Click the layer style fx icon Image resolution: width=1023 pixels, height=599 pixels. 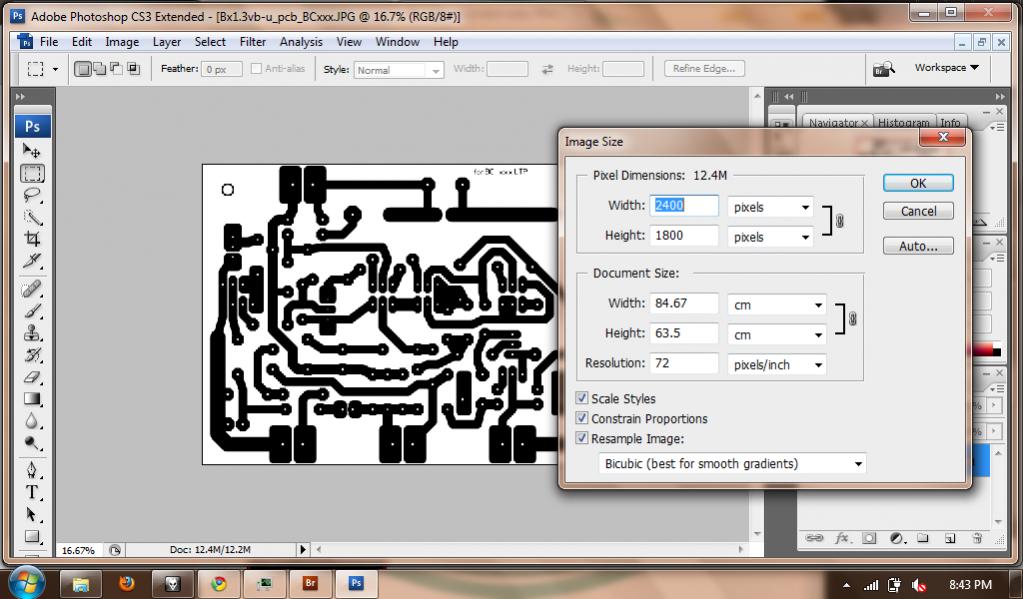tap(842, 538)
